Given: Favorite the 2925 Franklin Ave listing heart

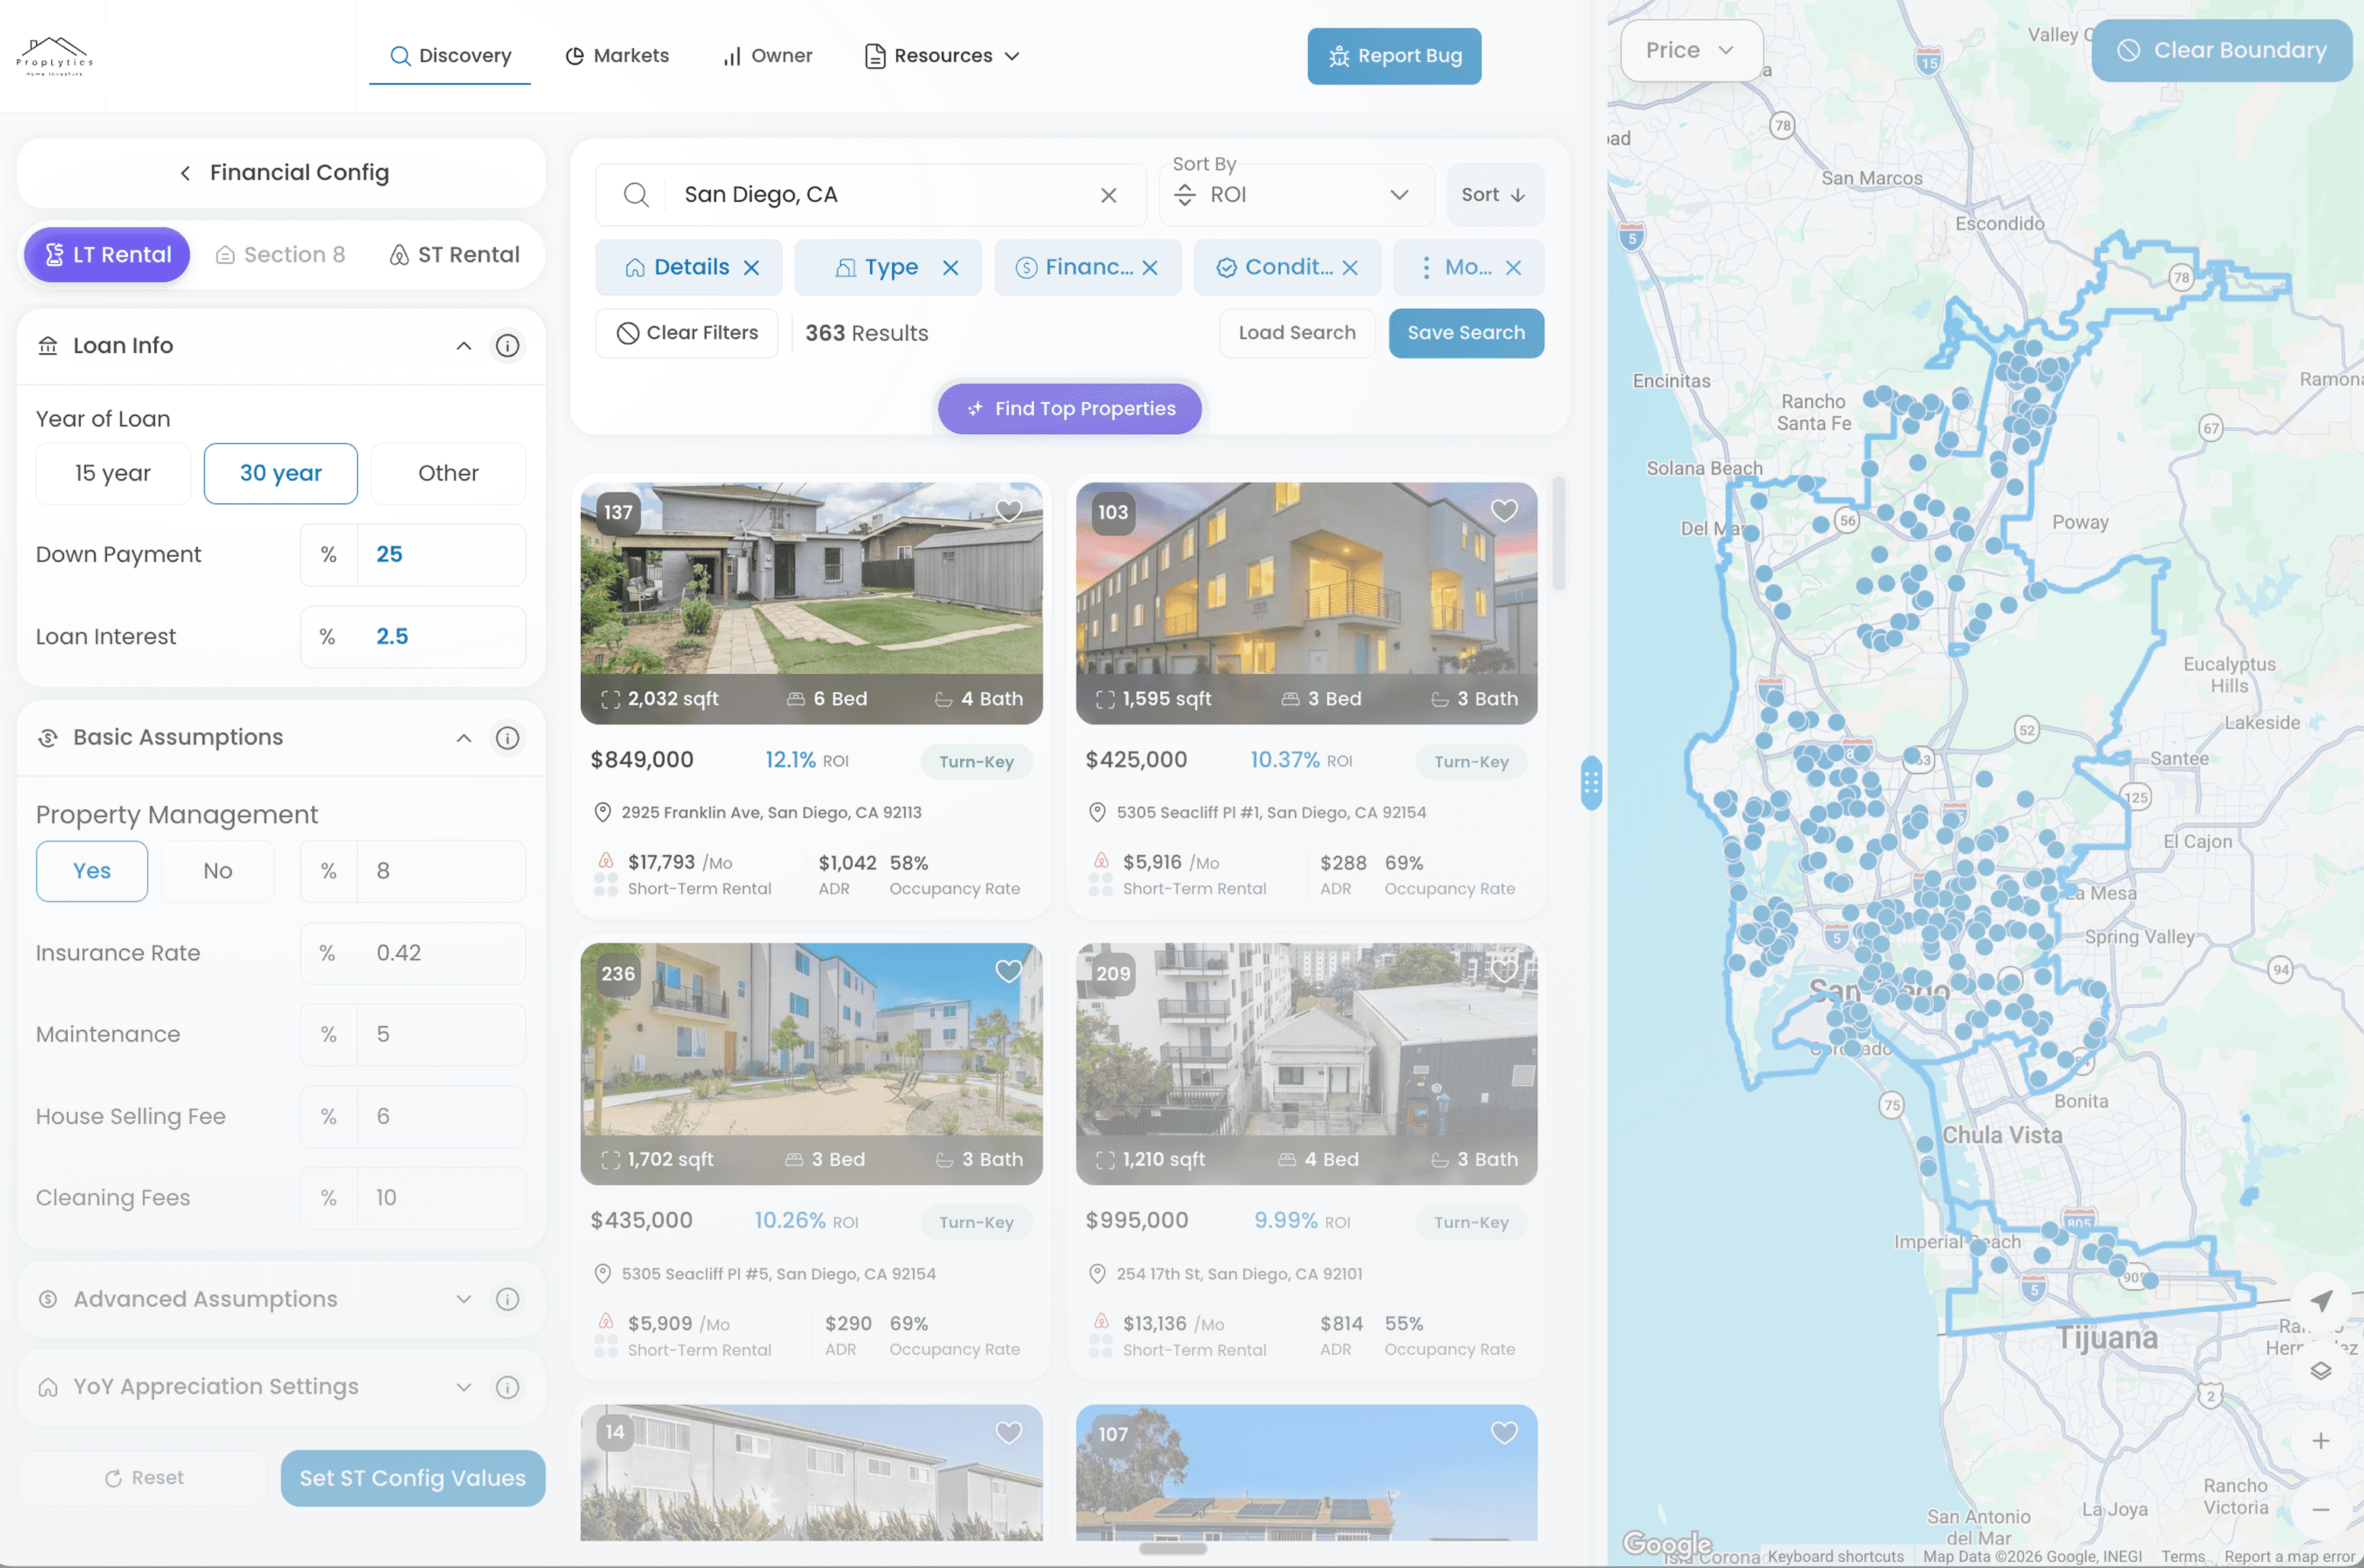Looking at the screenshot, I should pos(1008,511).
